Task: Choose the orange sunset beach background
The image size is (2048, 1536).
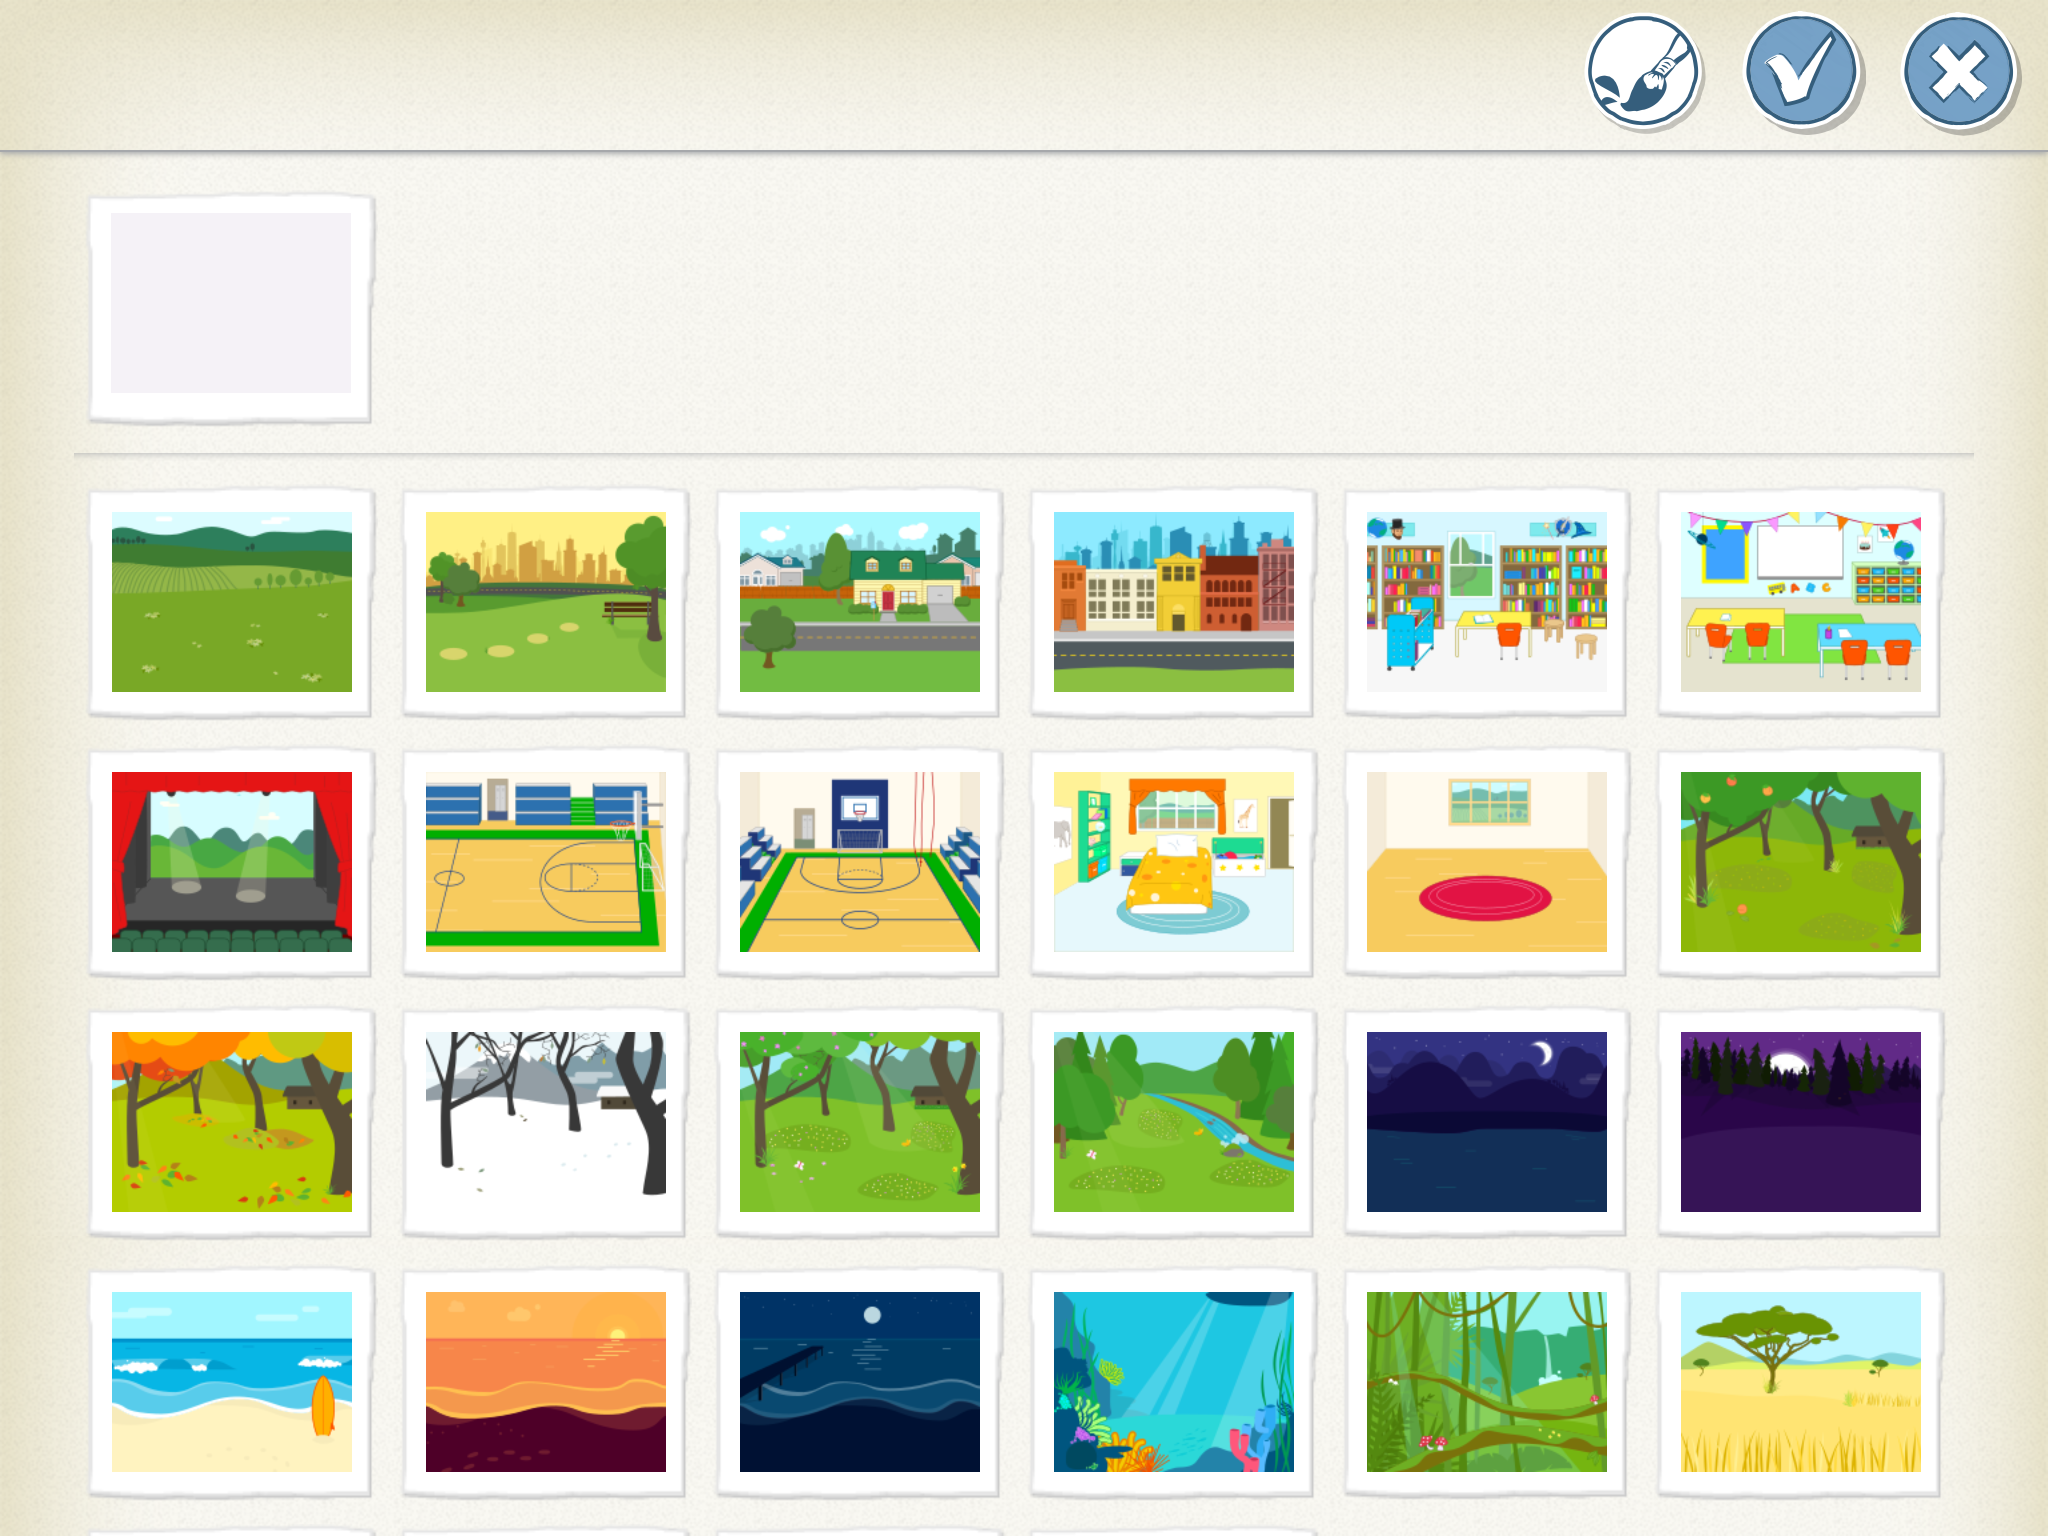Action: click(545, 1382)
